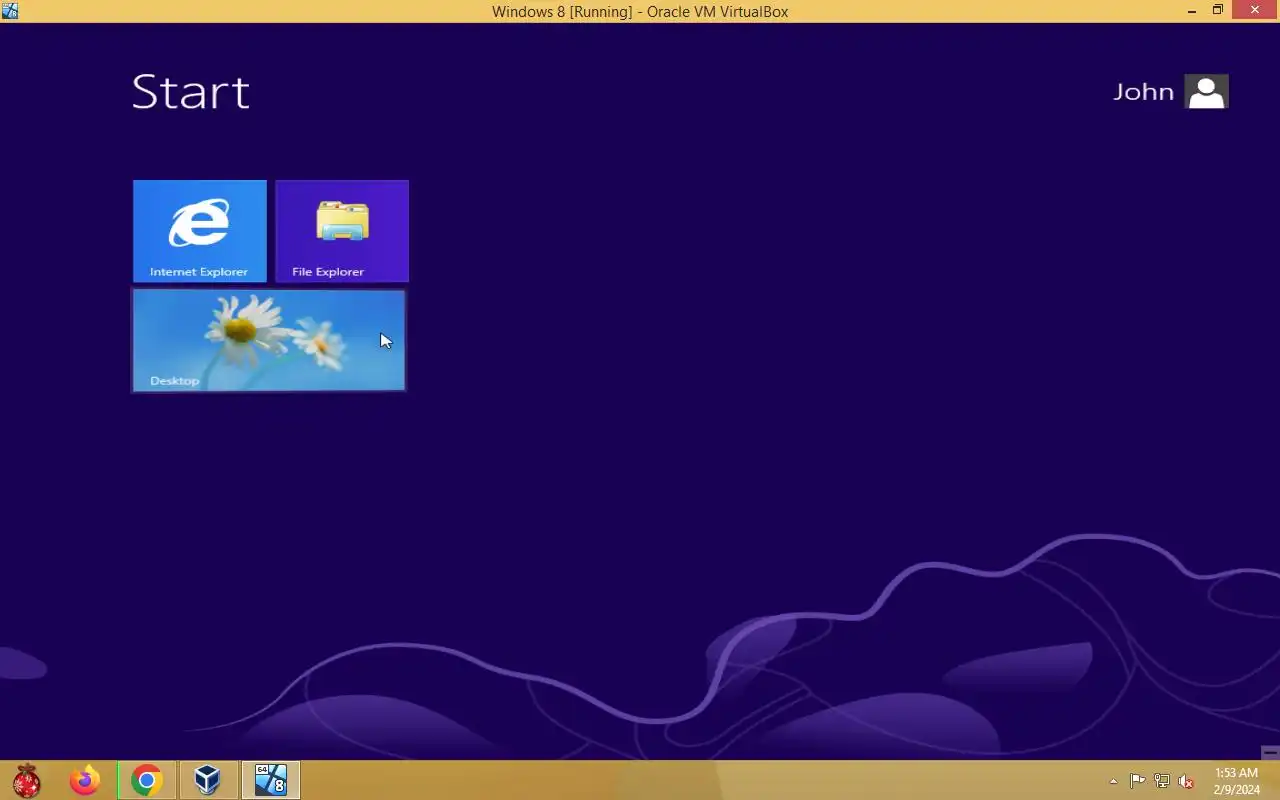Expand the hidden tray icons arrow
This screenshot has width=1280, height=800.
[1114, 781]
